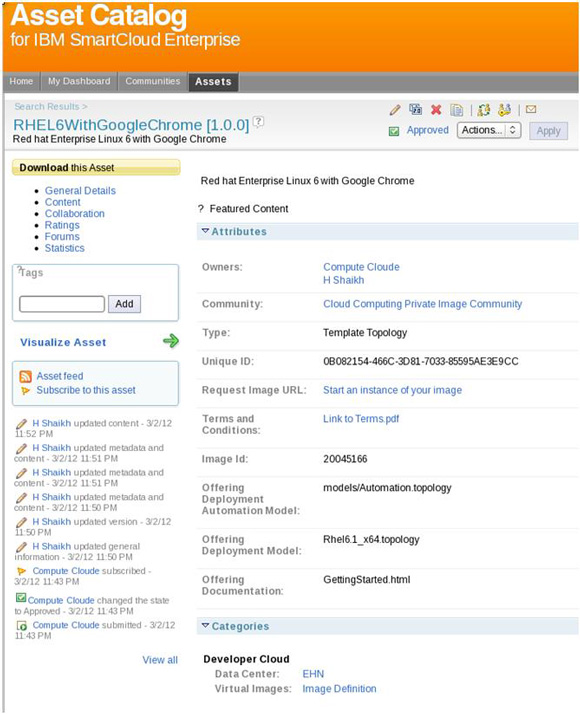Open owner Compute Cloude in Attributes

click(x=361, y=267)
